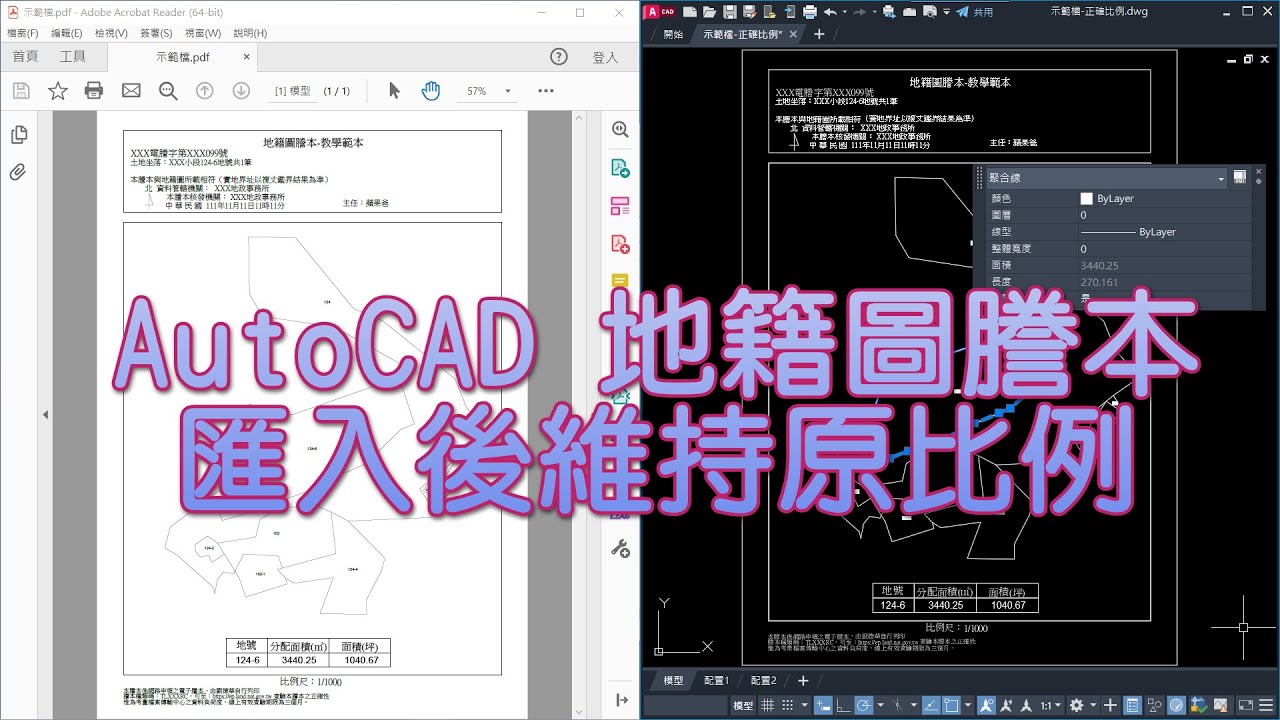Click the star bookmark icon in Acrobat
Screen dimensions: 1280x720
tap(58, 91)
